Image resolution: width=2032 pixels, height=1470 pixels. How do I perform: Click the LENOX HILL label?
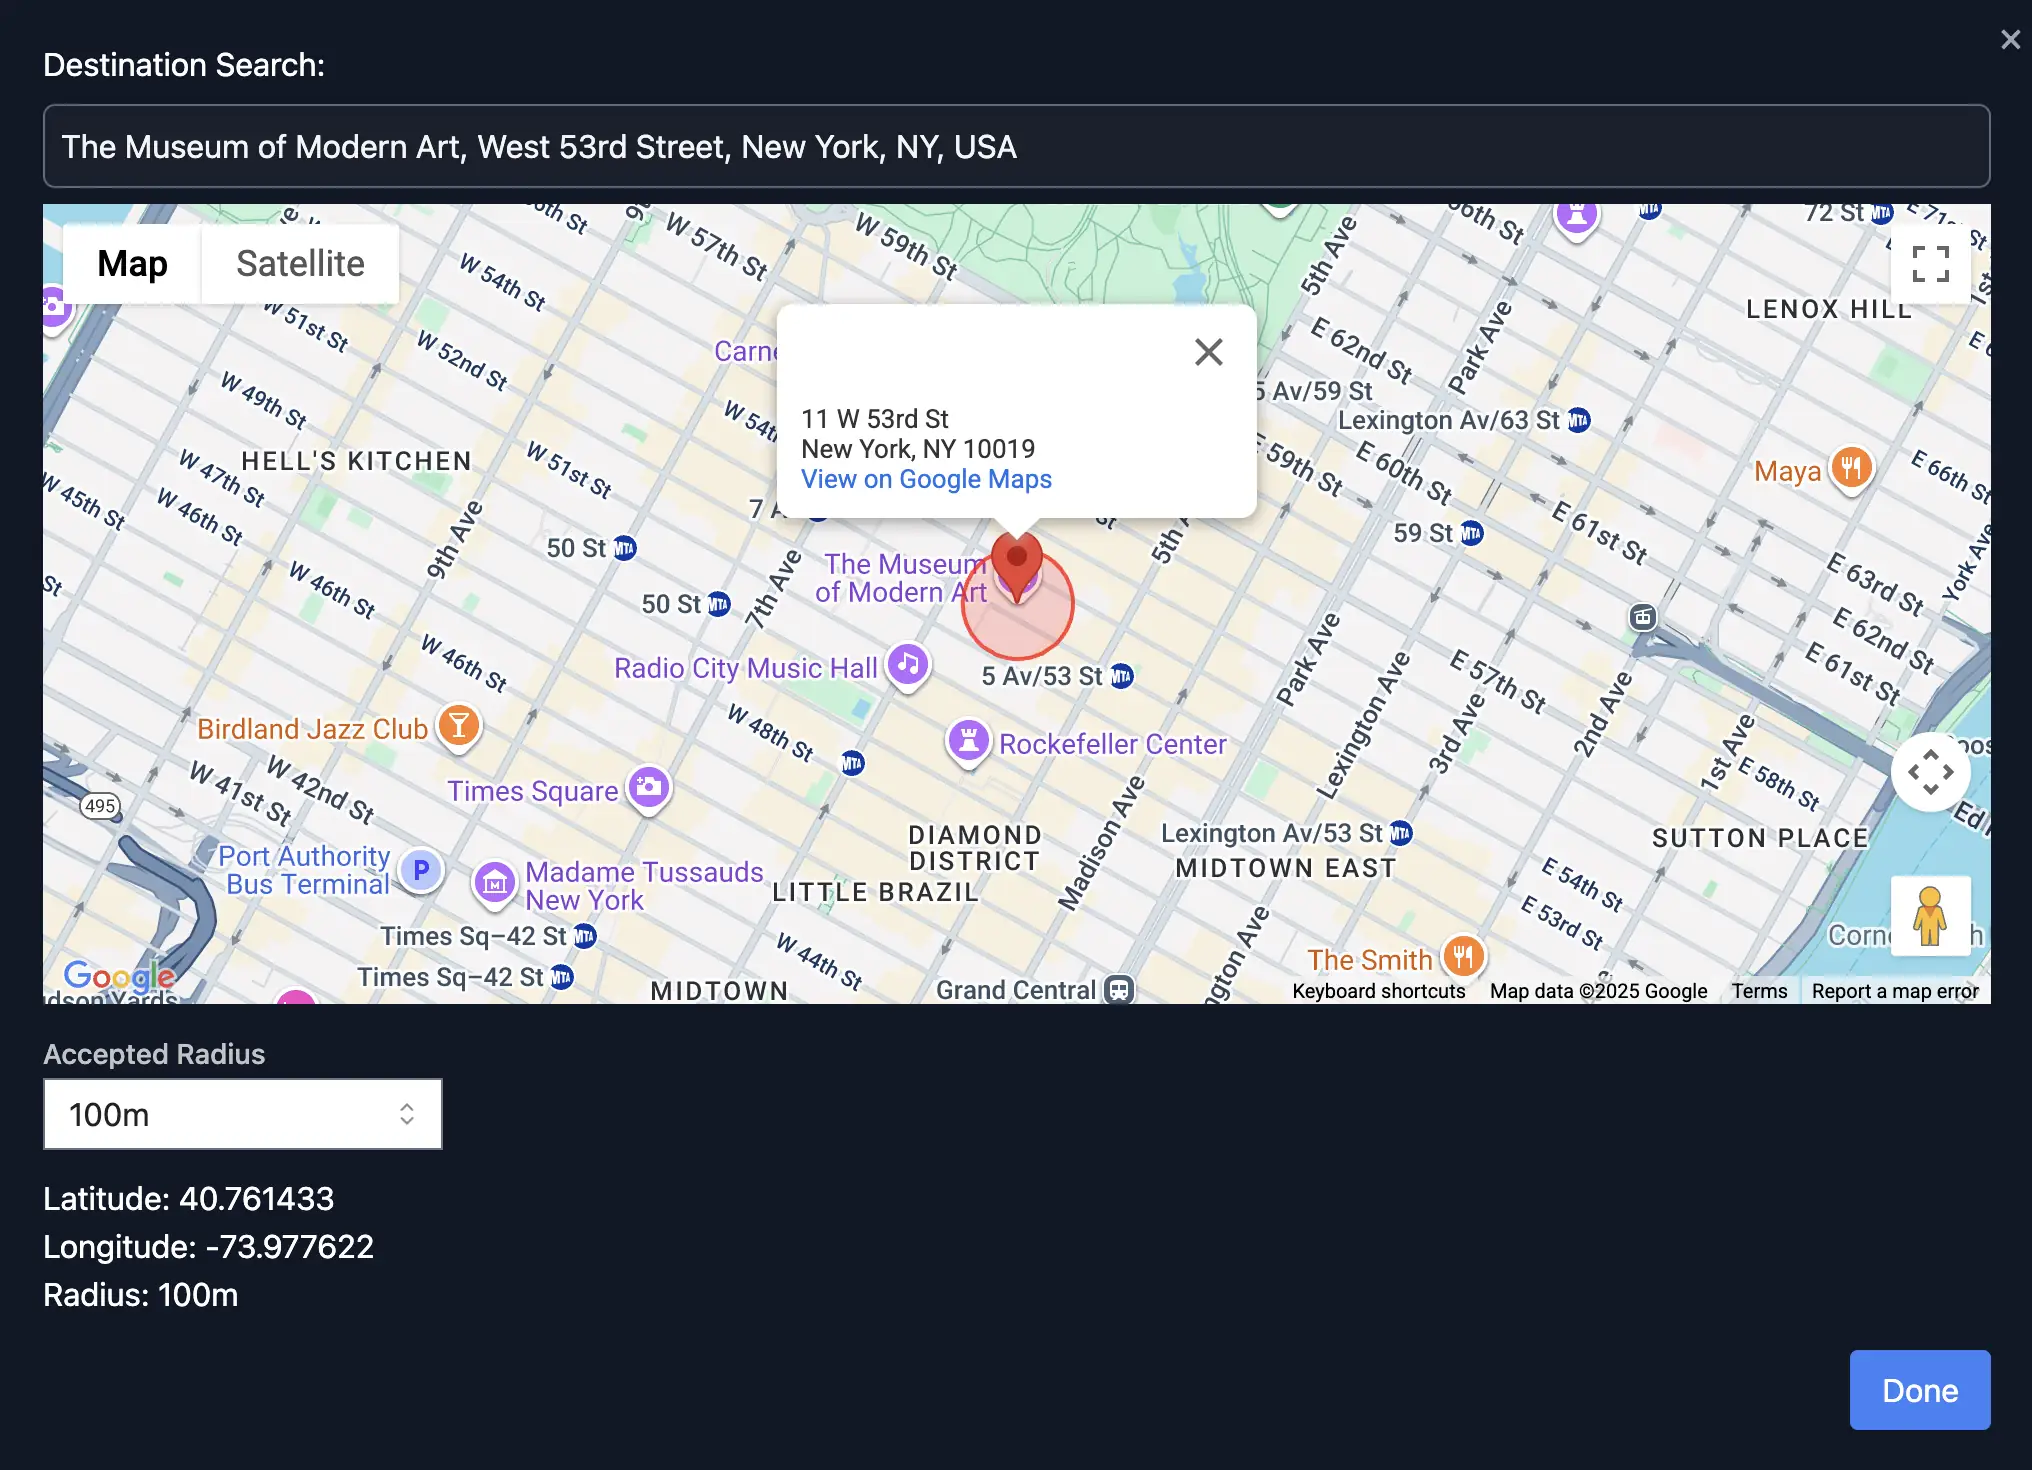pos(1829,309)
